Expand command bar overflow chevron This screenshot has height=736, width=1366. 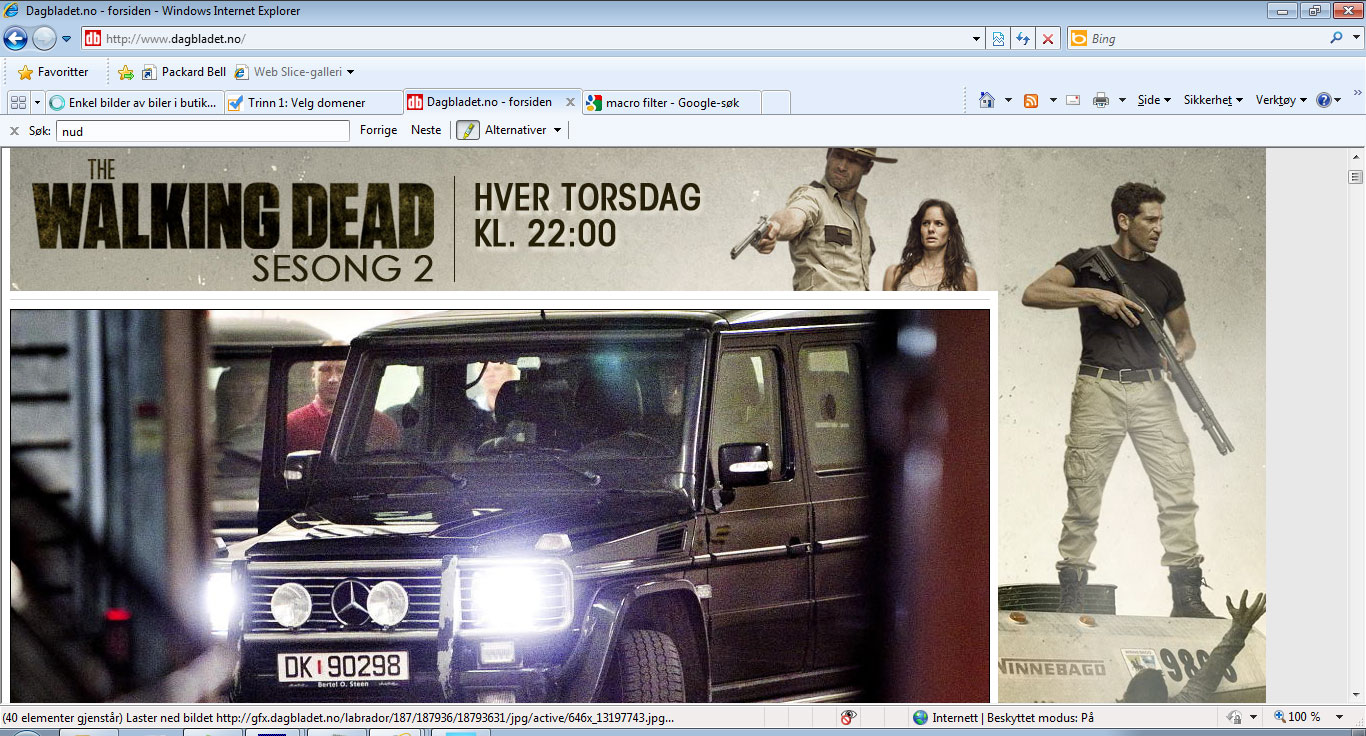point(1357,93)
